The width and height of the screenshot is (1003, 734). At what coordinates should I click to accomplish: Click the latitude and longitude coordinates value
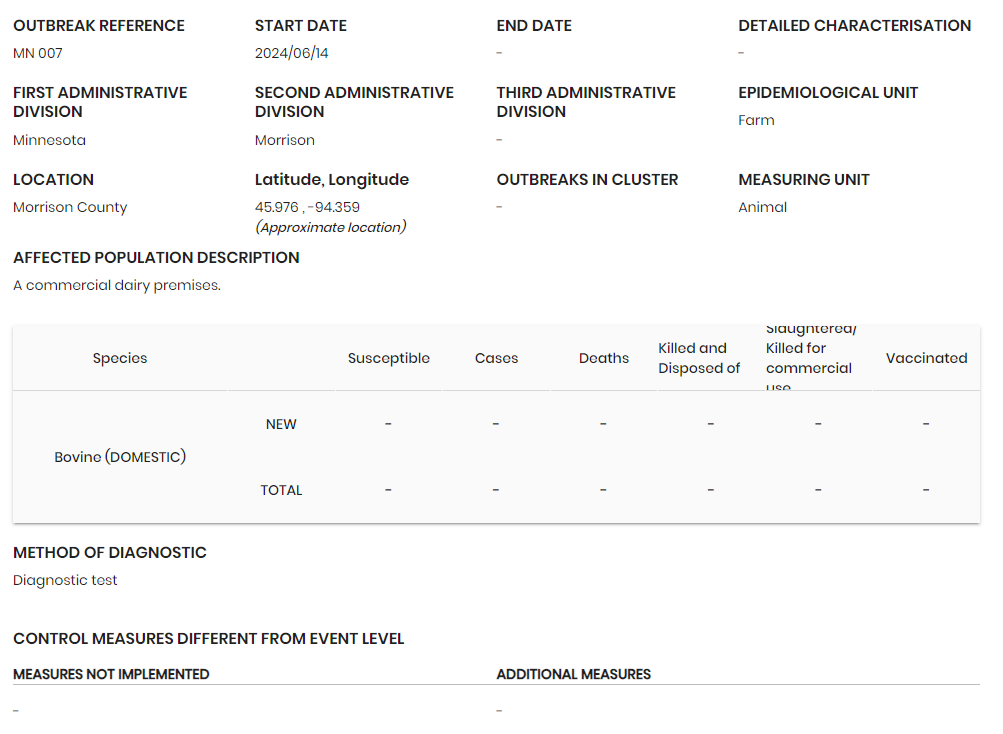click(307, 207)
